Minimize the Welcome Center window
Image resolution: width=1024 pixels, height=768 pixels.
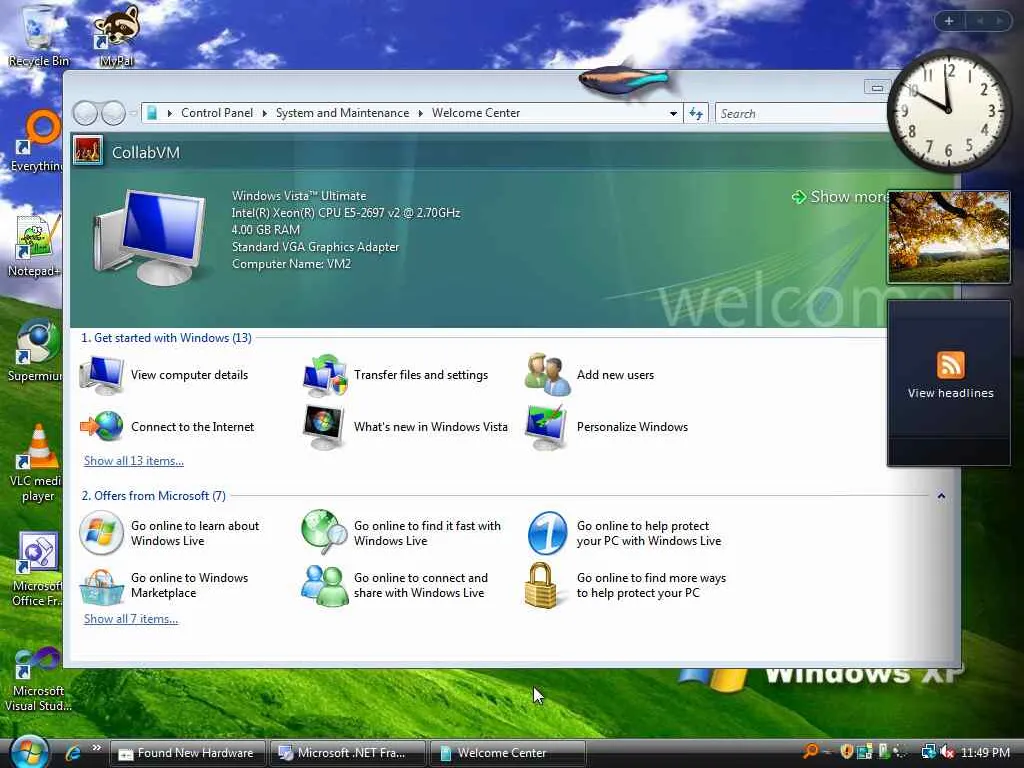click(x=877, y=87)
